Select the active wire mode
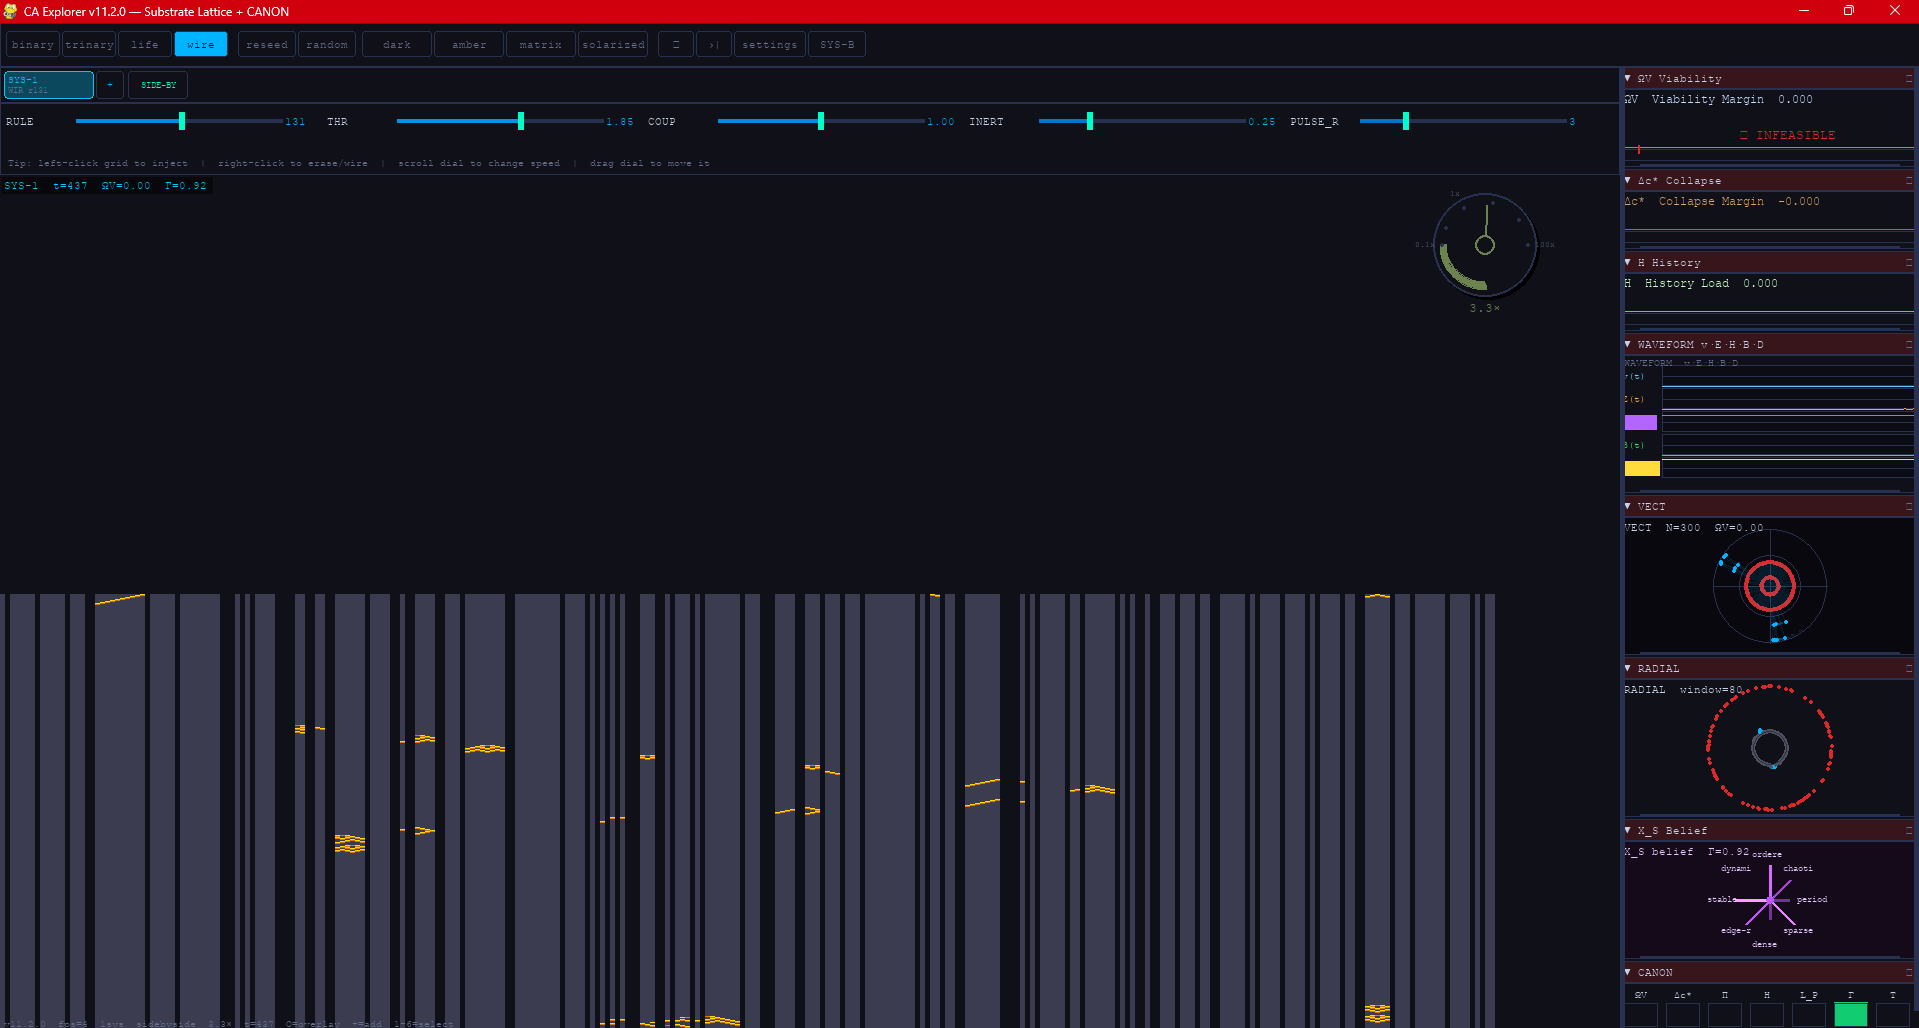The height and width of the screenshot is (1028, 1919). pos(201,45)
